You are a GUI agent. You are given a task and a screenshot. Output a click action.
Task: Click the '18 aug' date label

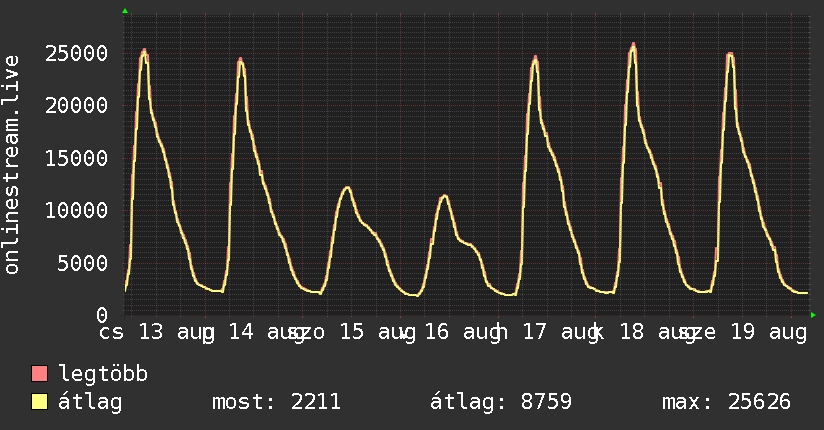click(658, 332)
